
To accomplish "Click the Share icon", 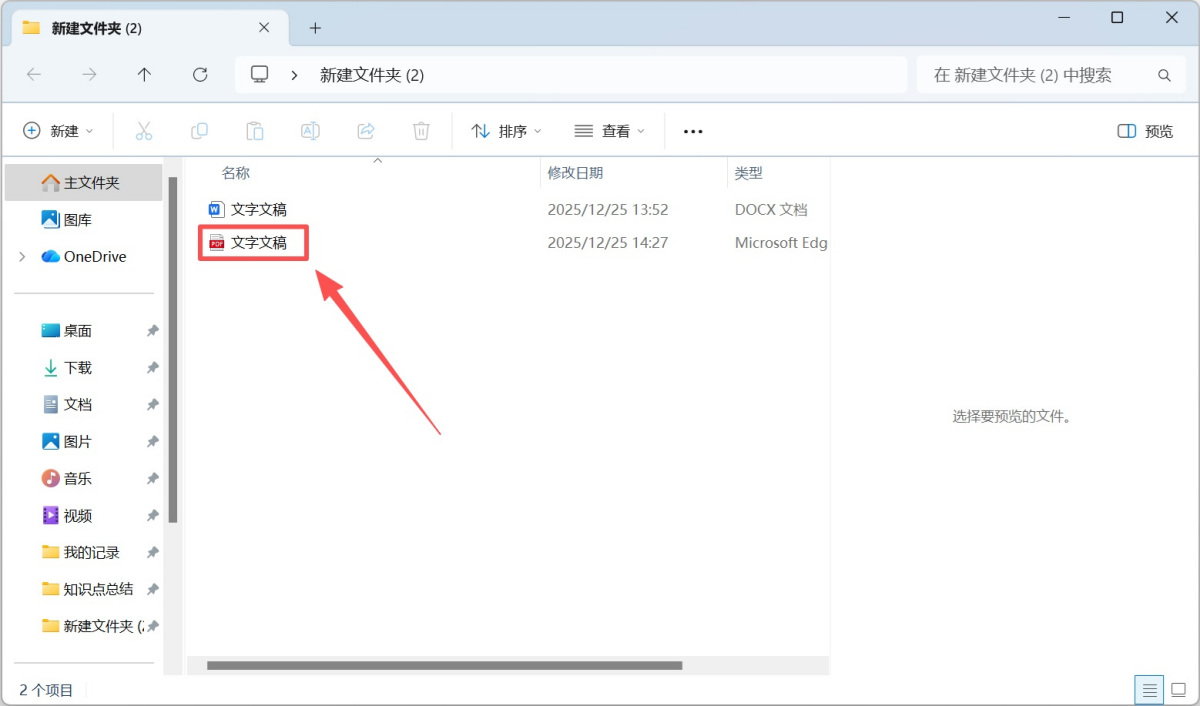I will [365, 130].
